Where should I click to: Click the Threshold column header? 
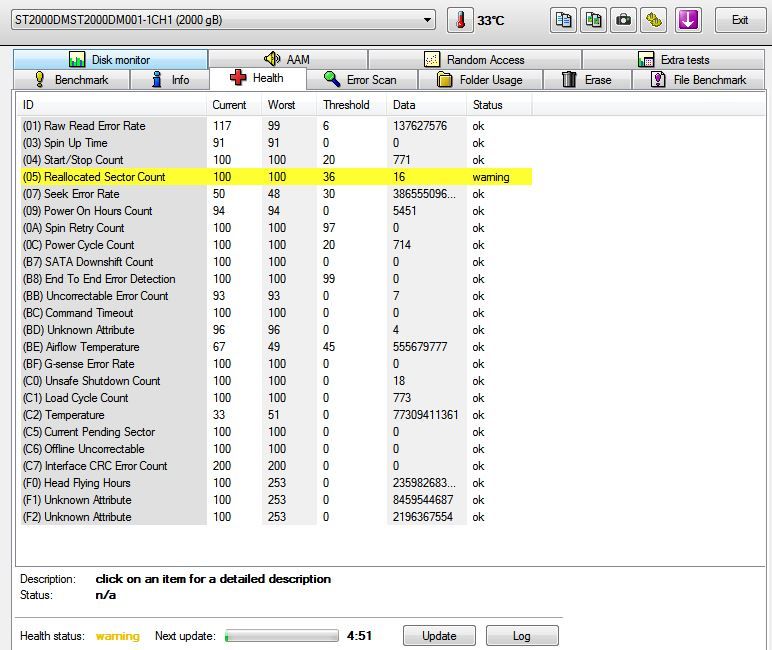346,105
